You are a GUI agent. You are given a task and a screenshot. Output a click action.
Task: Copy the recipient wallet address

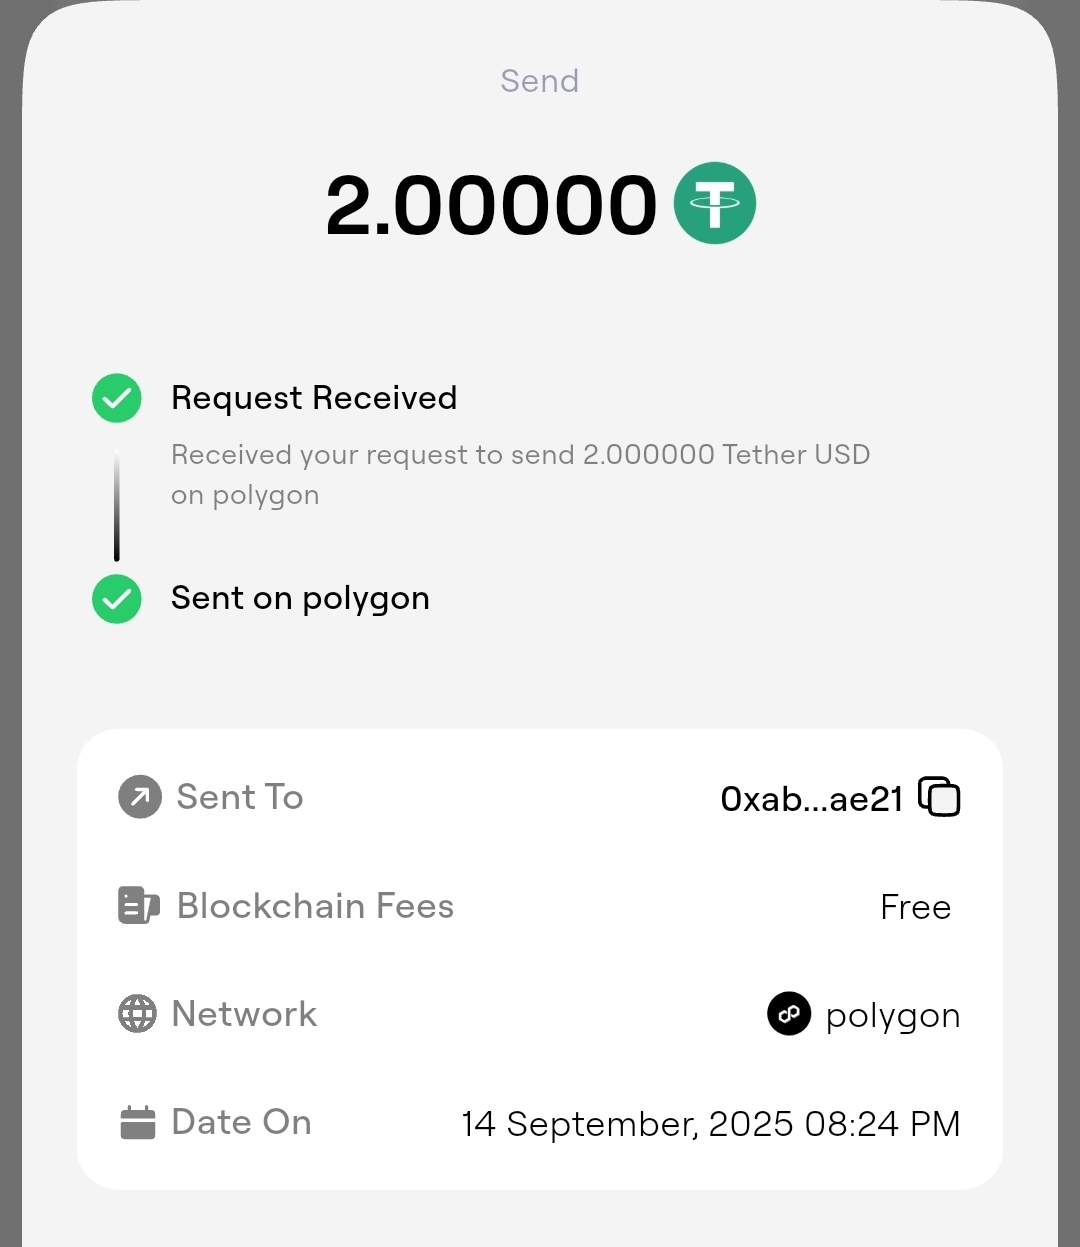tap(939, 797)
